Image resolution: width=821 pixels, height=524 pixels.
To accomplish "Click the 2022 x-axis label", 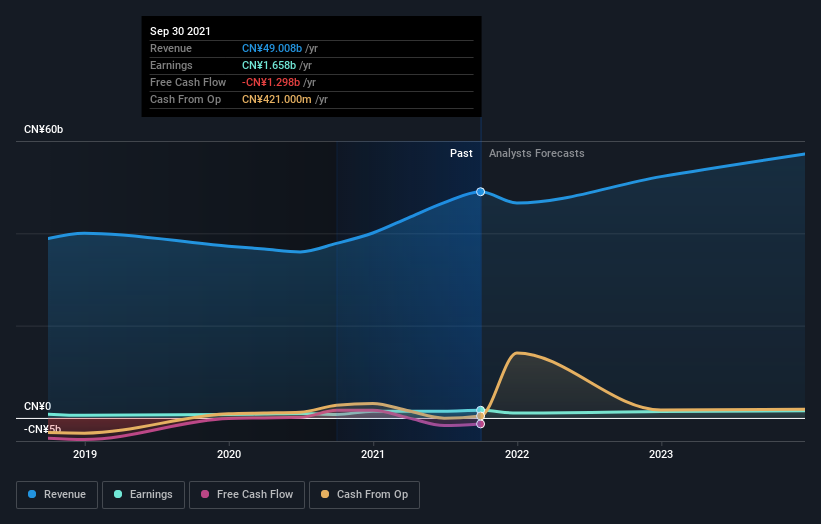I will pos(517,454).
